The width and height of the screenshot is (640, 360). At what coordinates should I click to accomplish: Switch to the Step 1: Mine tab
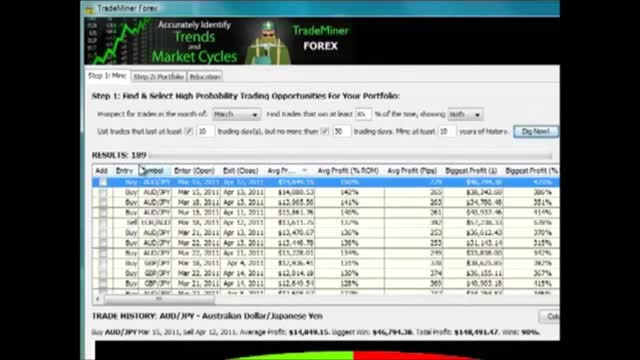[x=107, y=76]
